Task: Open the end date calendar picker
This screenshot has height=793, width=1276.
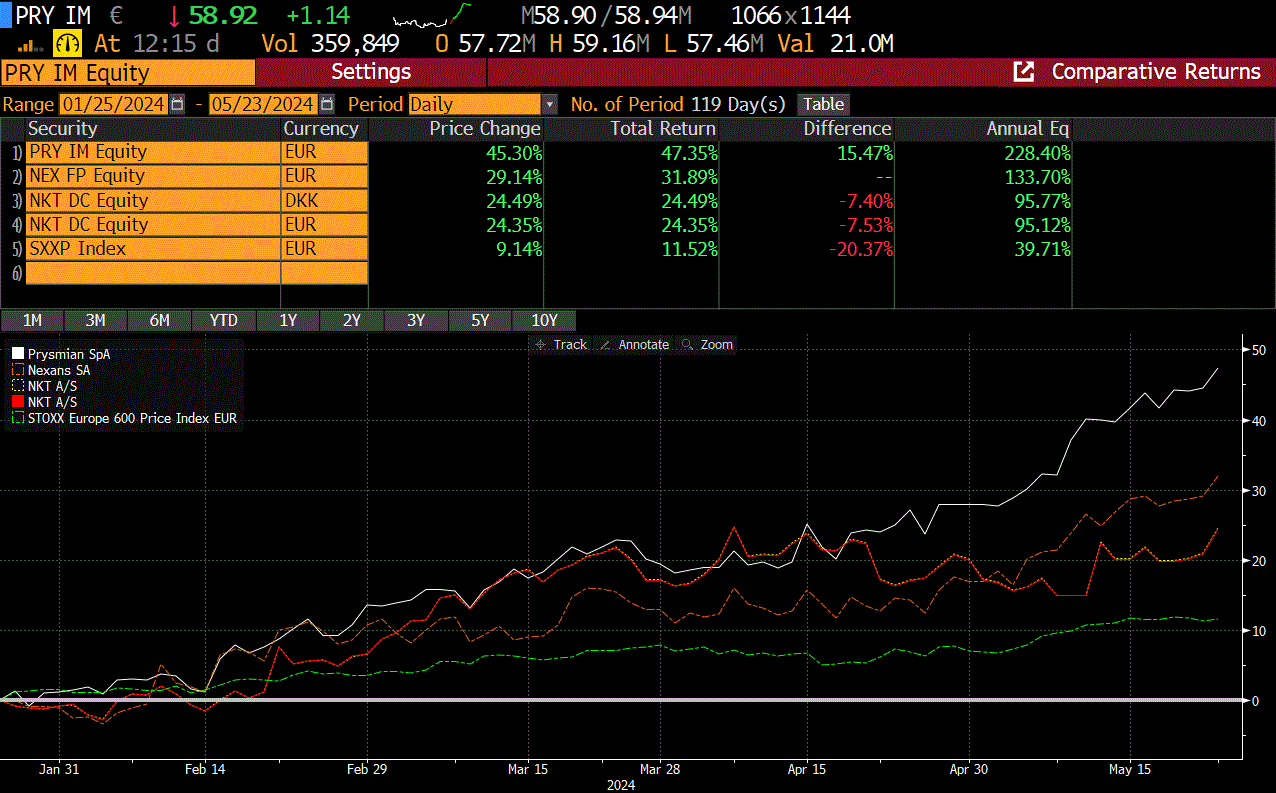Action: coord(326,104)
